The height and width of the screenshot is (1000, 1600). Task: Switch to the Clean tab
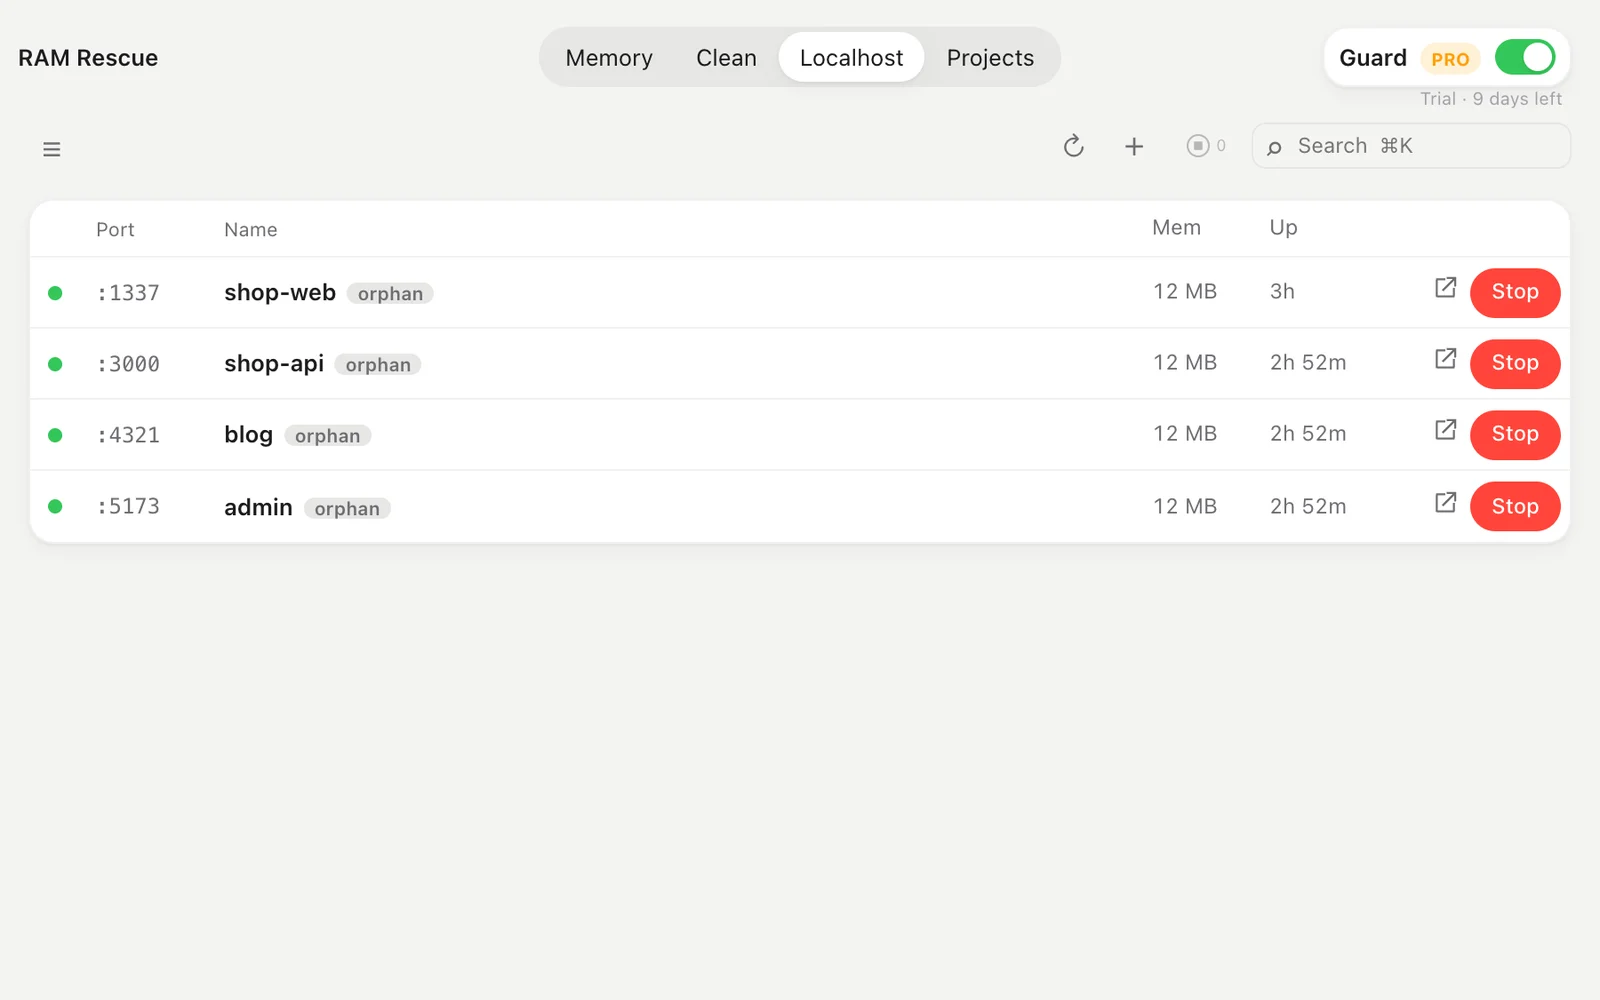pos(726,58)
